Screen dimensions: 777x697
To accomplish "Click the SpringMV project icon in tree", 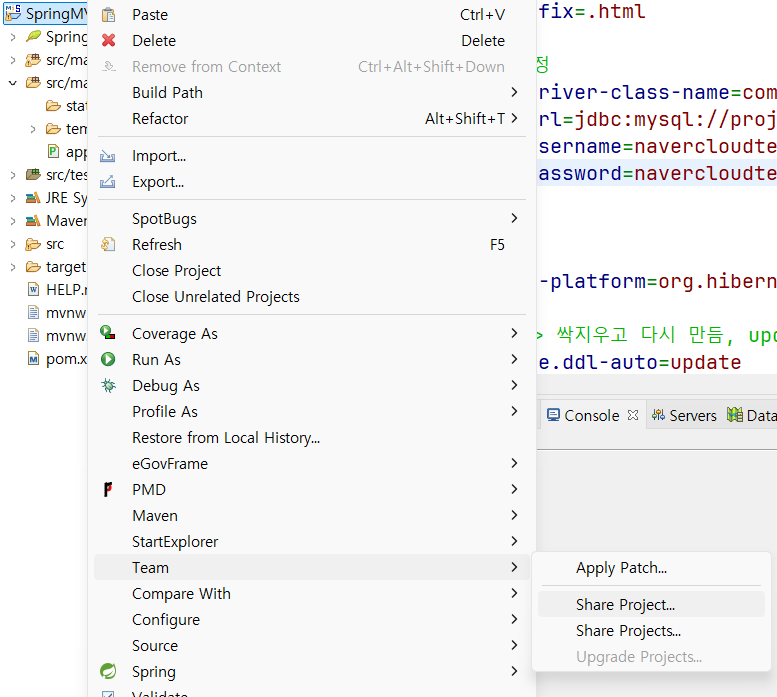I will click(12, 13).
